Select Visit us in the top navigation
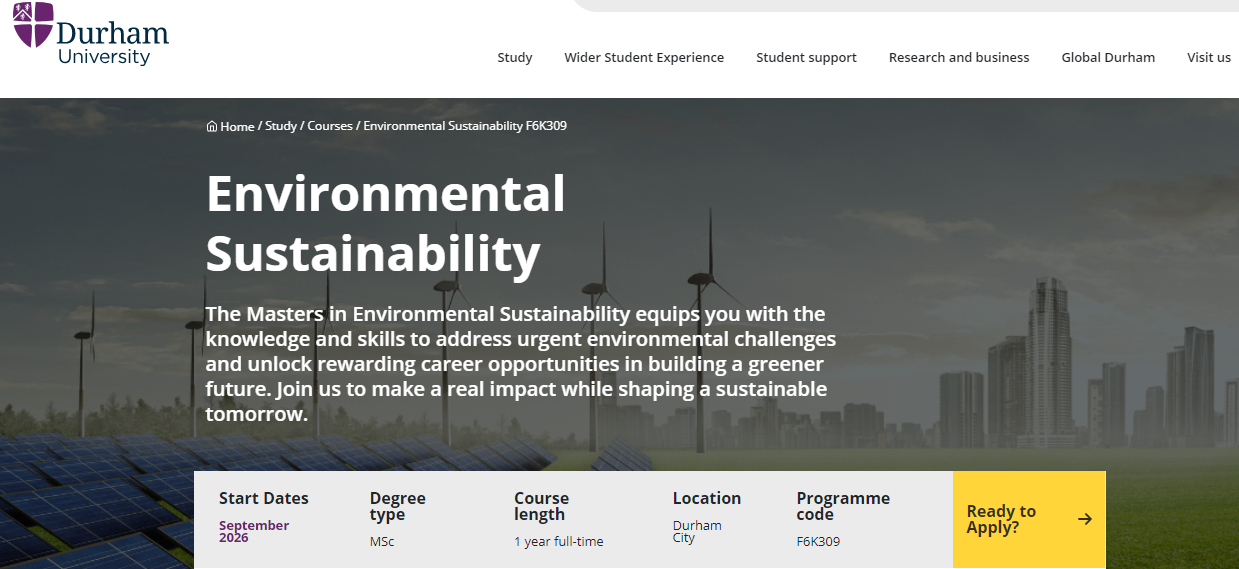This screenshot has height=569, width=1239. tap(1208, 58)
